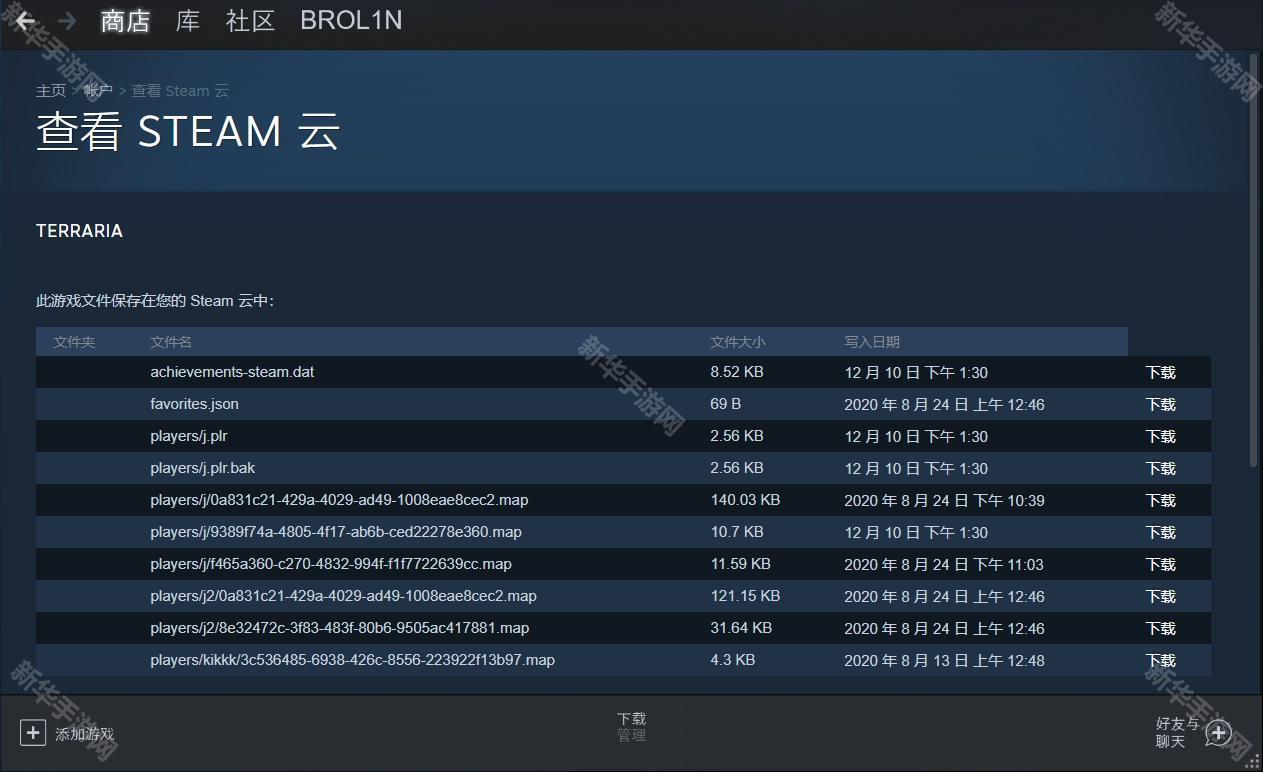Click the plus icon for Add Game
The image size is (1263, 772).
(33, 733)
